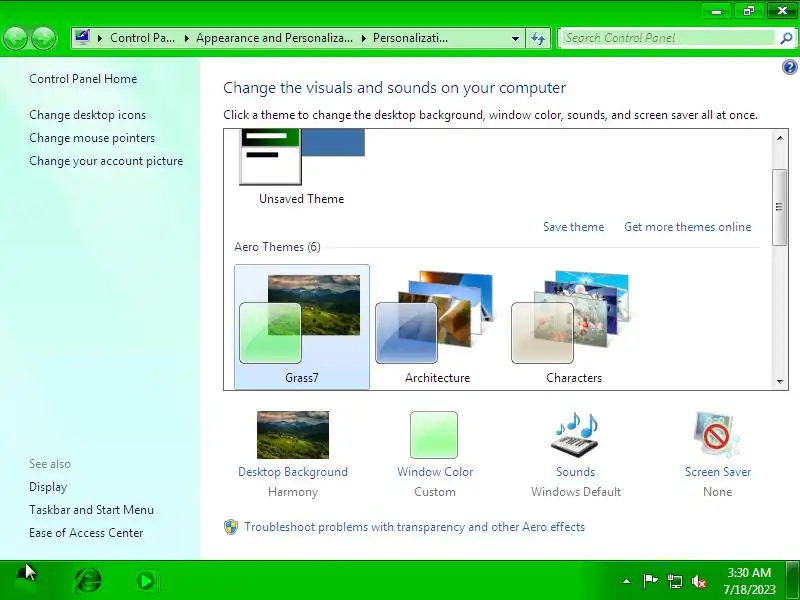This screenshot has width=800, height=600.
Task: Click the Show Desktop strip
Action: [x=793, y=580]
